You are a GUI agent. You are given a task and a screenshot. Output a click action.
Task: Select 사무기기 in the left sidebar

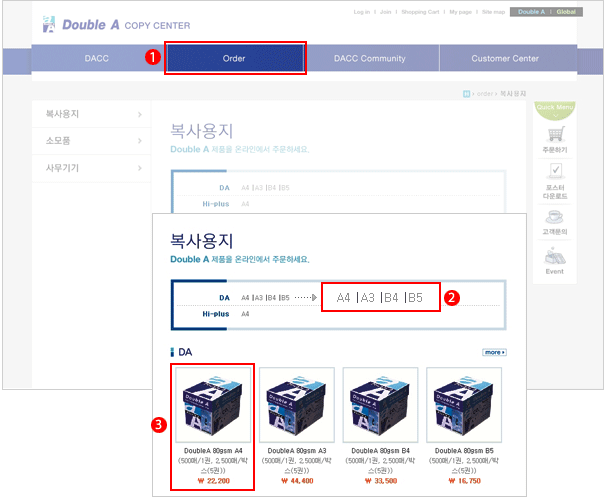[x=62, y=168]
